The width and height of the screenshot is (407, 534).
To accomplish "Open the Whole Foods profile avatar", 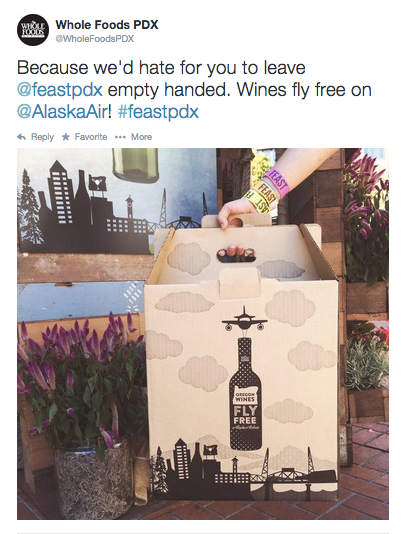I will [33, 30].
